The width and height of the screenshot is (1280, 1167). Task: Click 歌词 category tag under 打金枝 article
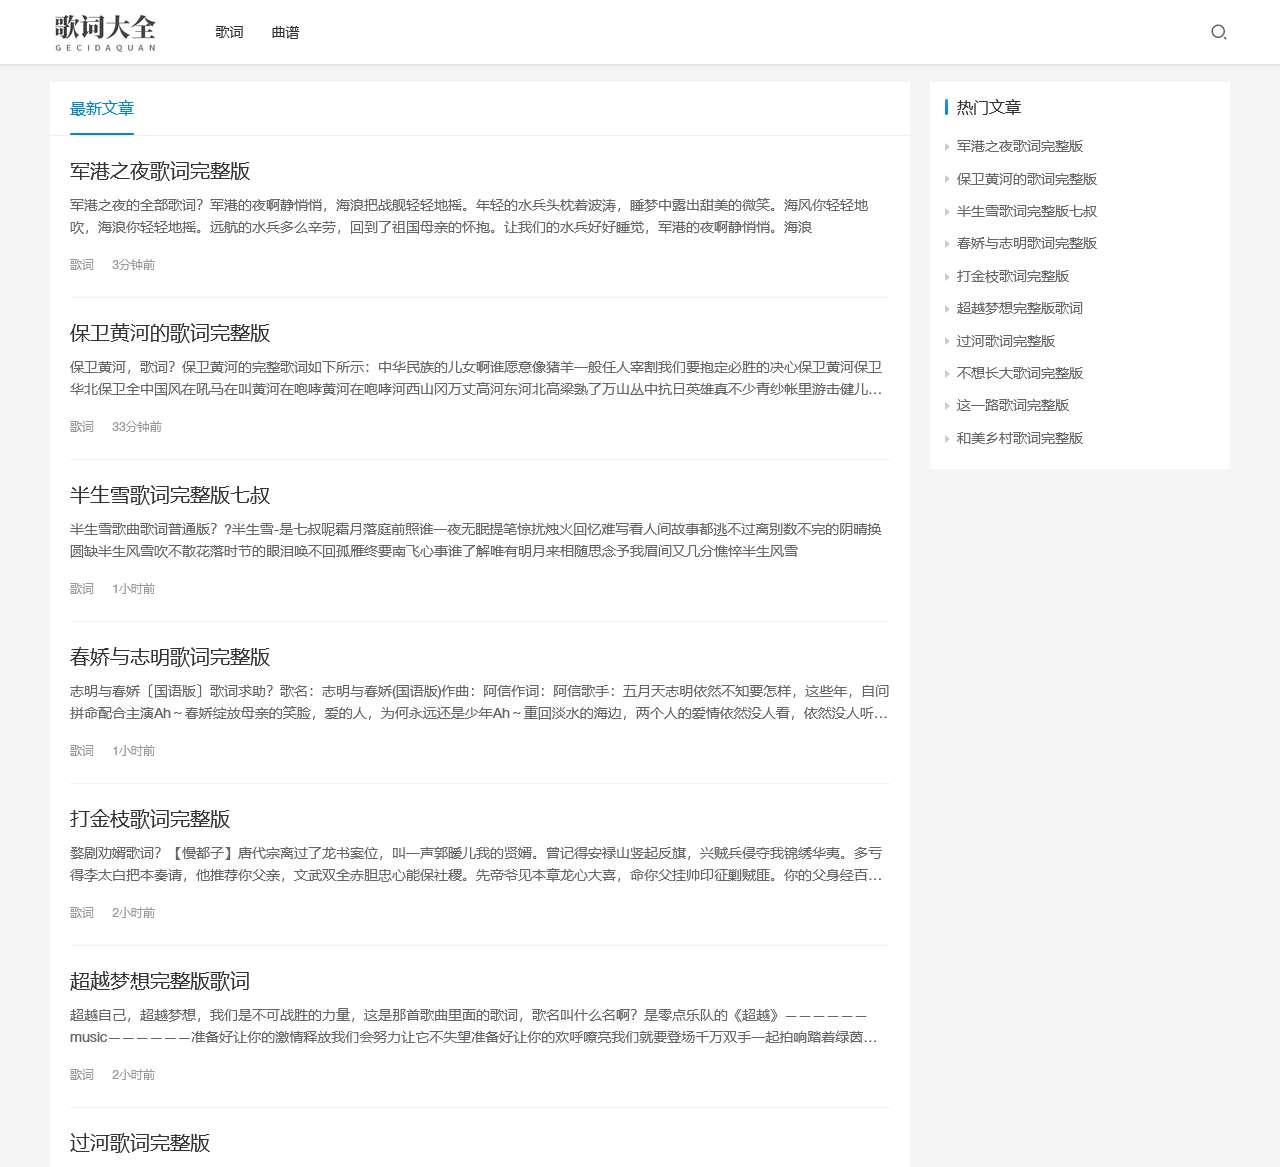82,913
